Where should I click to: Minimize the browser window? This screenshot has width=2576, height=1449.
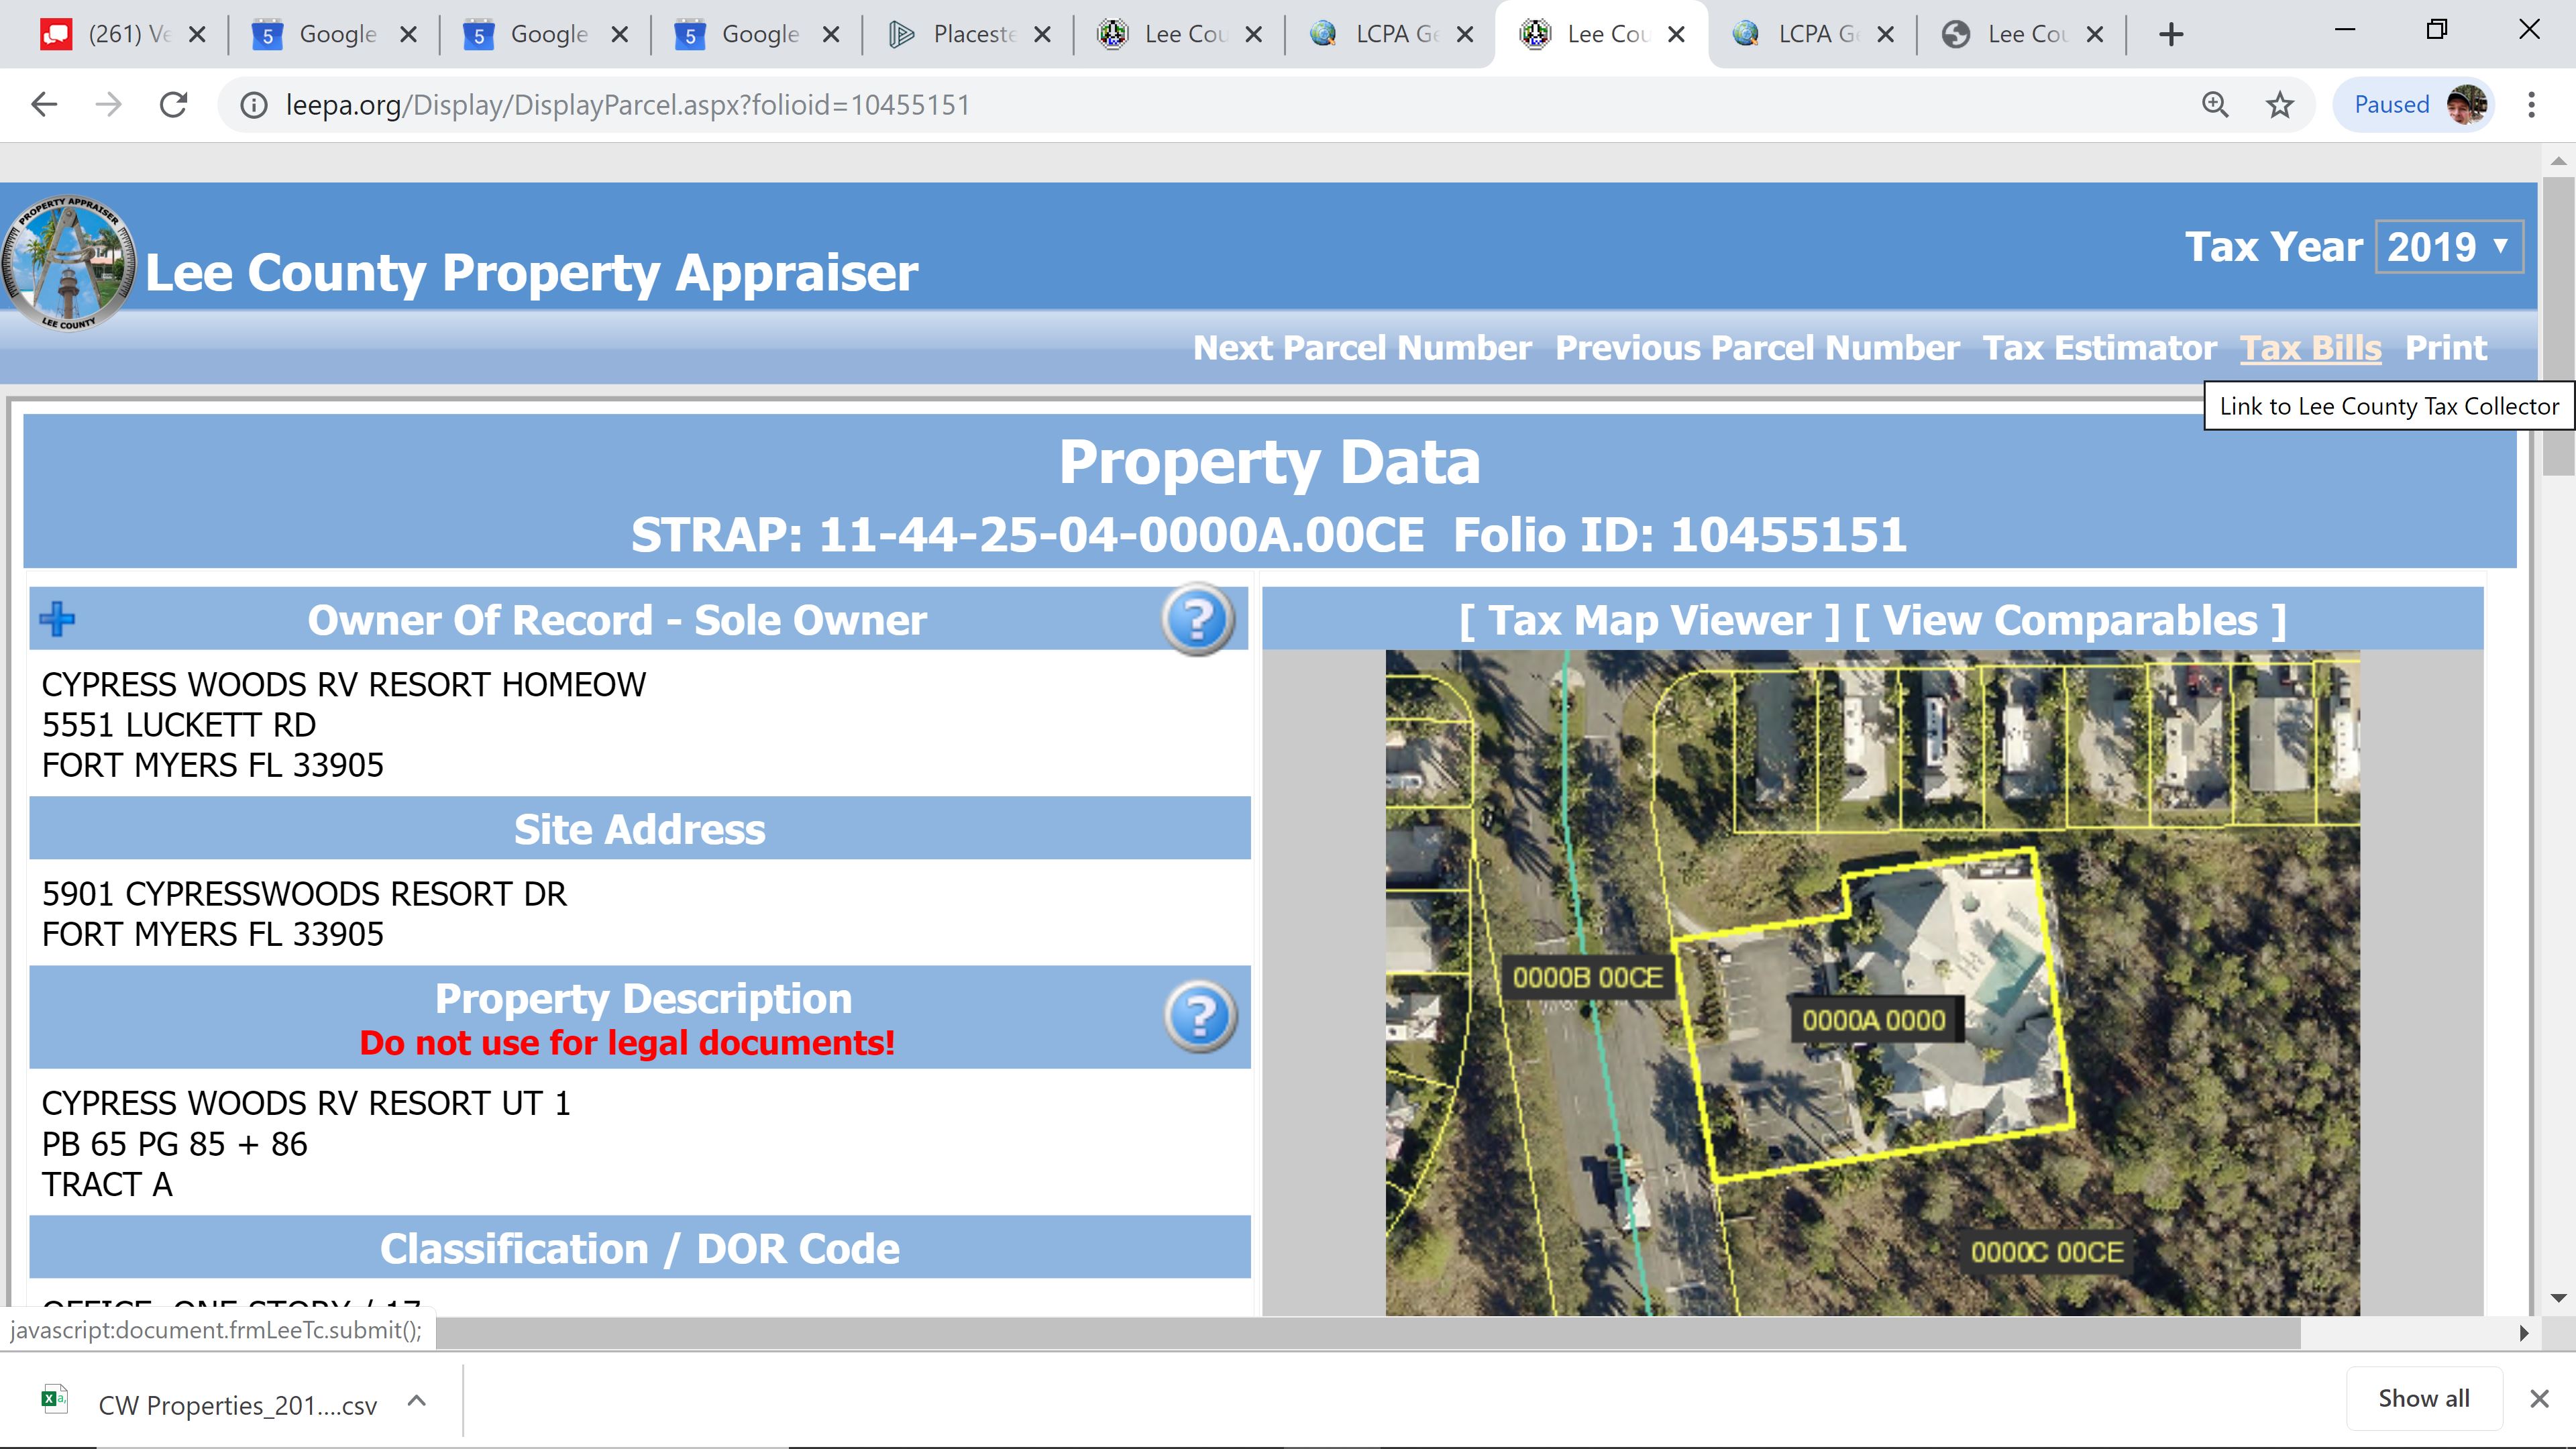(x=2345, y=30)
